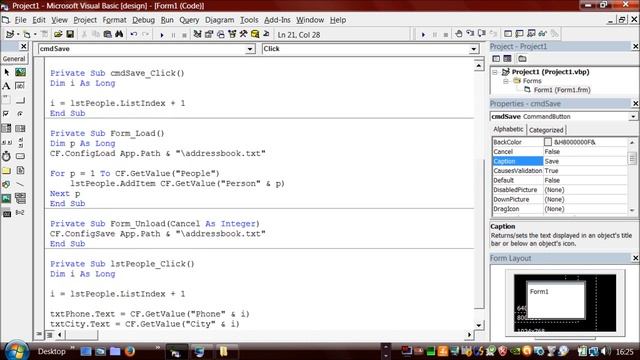Toggle Folders in the Project panel
Image resolution: width=640 pixels, height=360 pixels.
[x=522, y=59]
